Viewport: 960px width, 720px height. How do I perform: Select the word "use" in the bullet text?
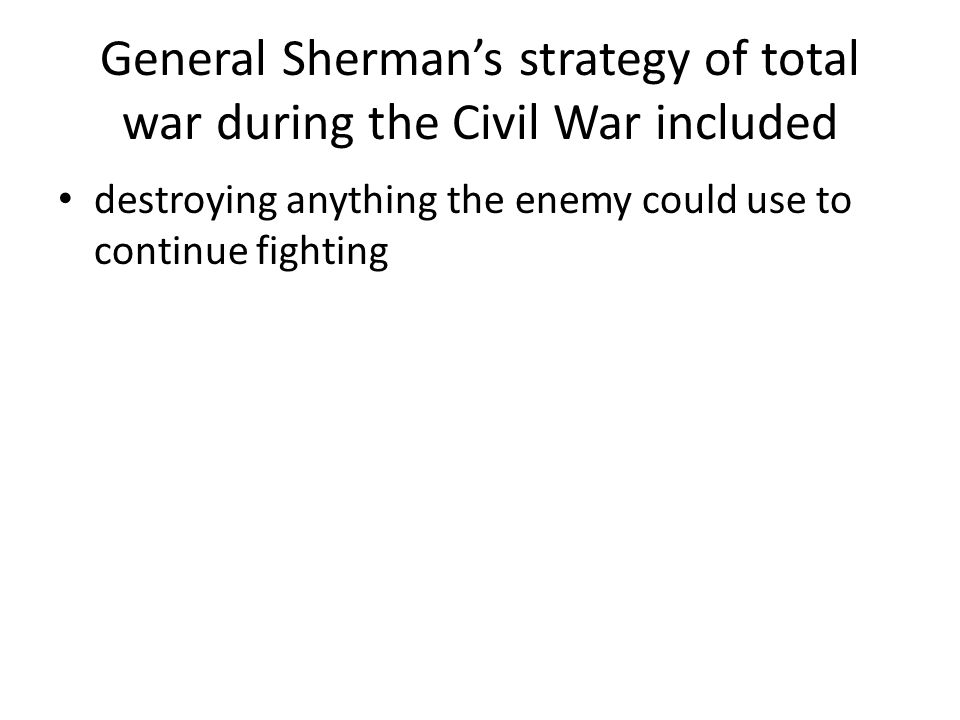(774, 203)
